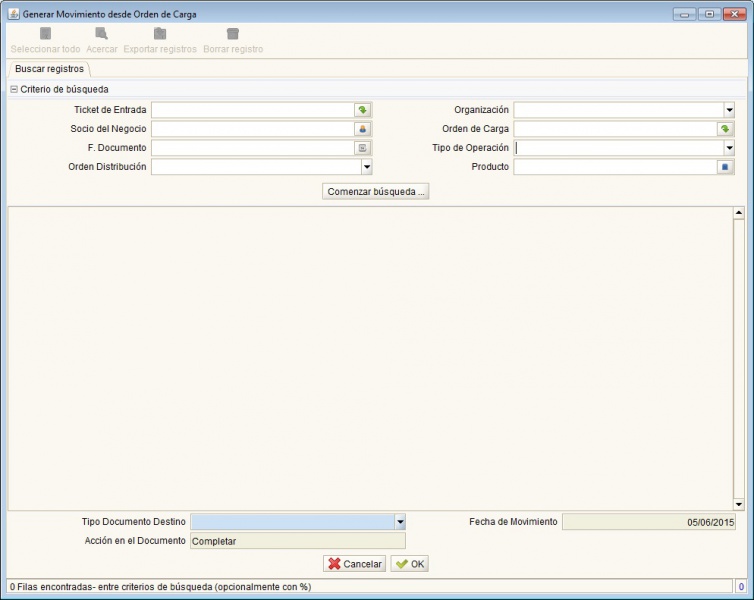Open Ticket de Entrada lookup icon
This screenshot has height=600, width=754.
pos(363,110)
